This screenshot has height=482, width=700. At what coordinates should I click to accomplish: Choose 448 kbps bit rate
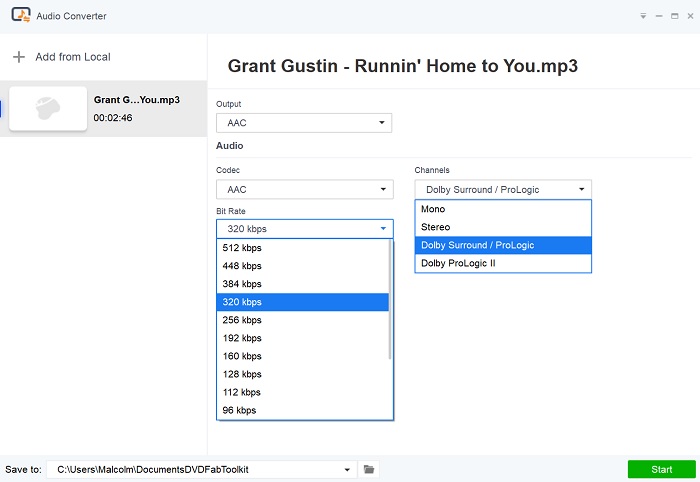303,266
